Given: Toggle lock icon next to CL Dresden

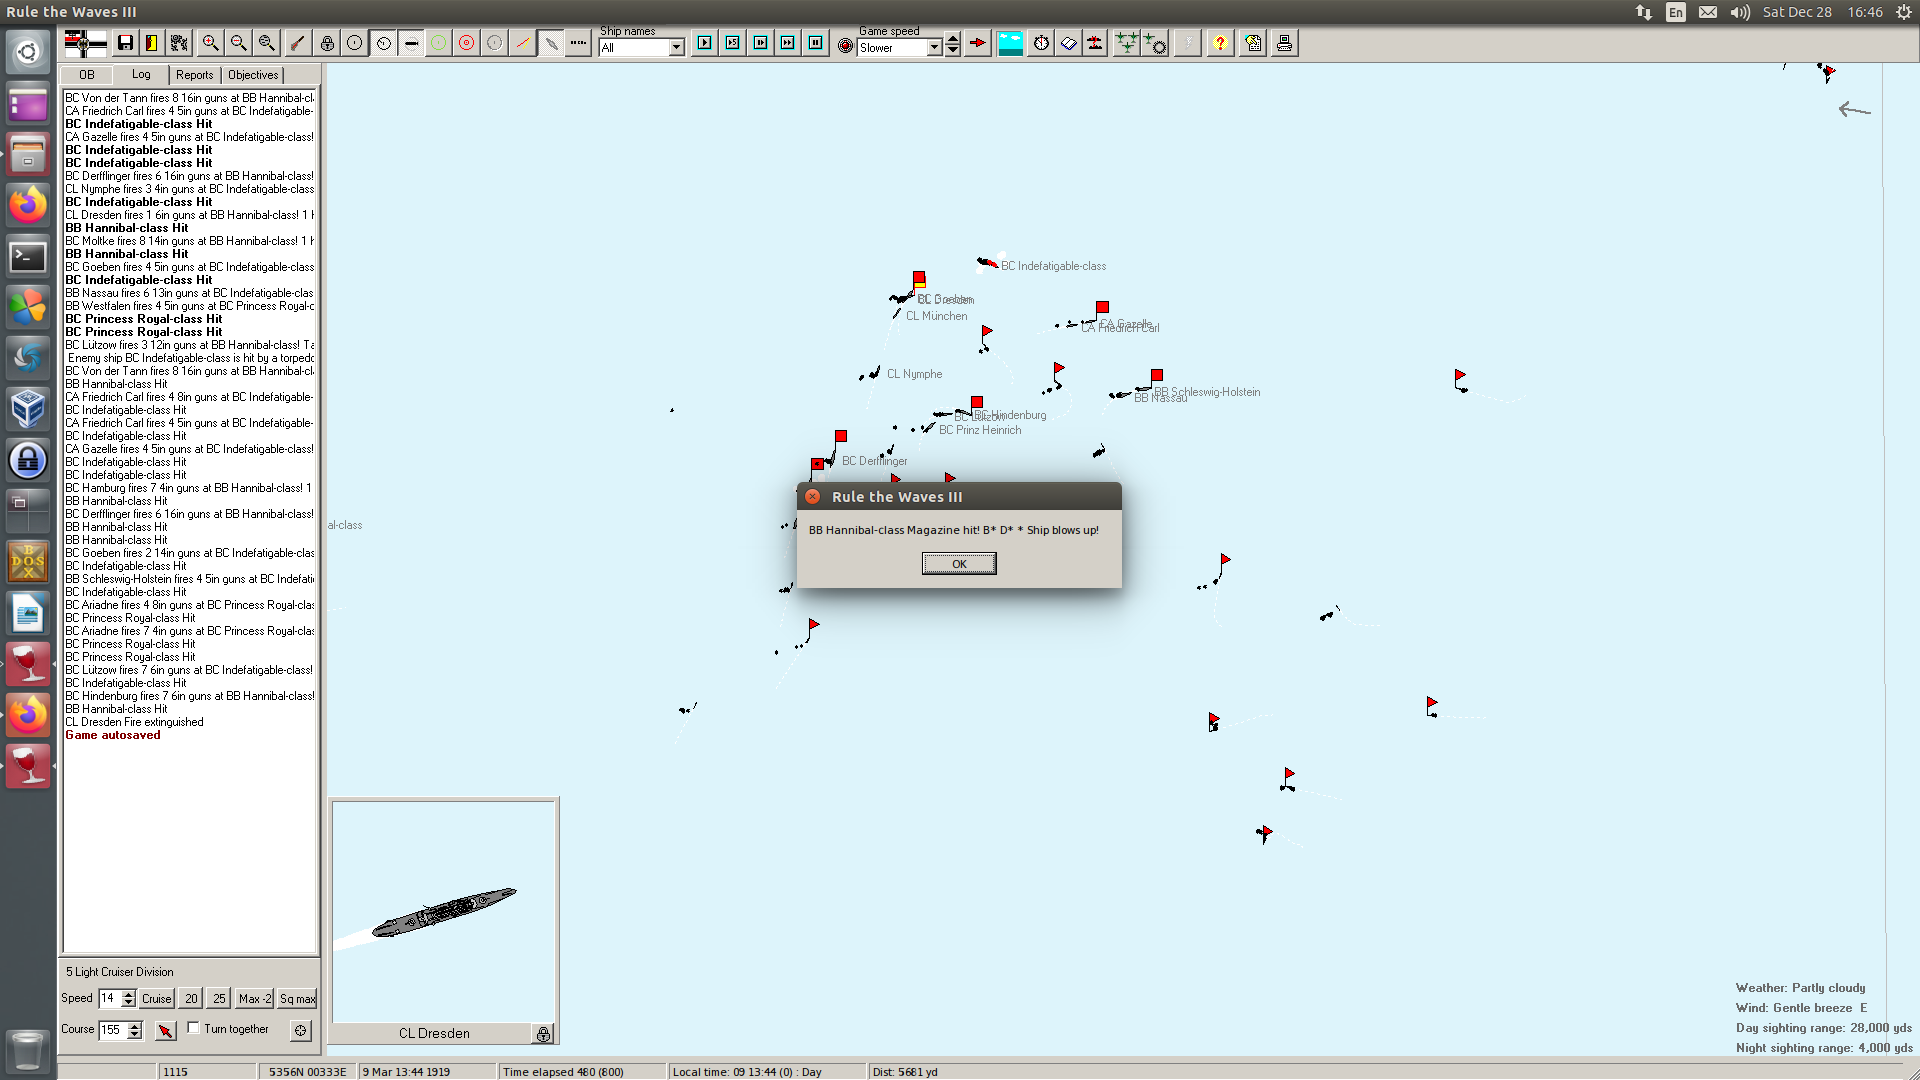Looking at the screenshot, I should [543, 1034].
